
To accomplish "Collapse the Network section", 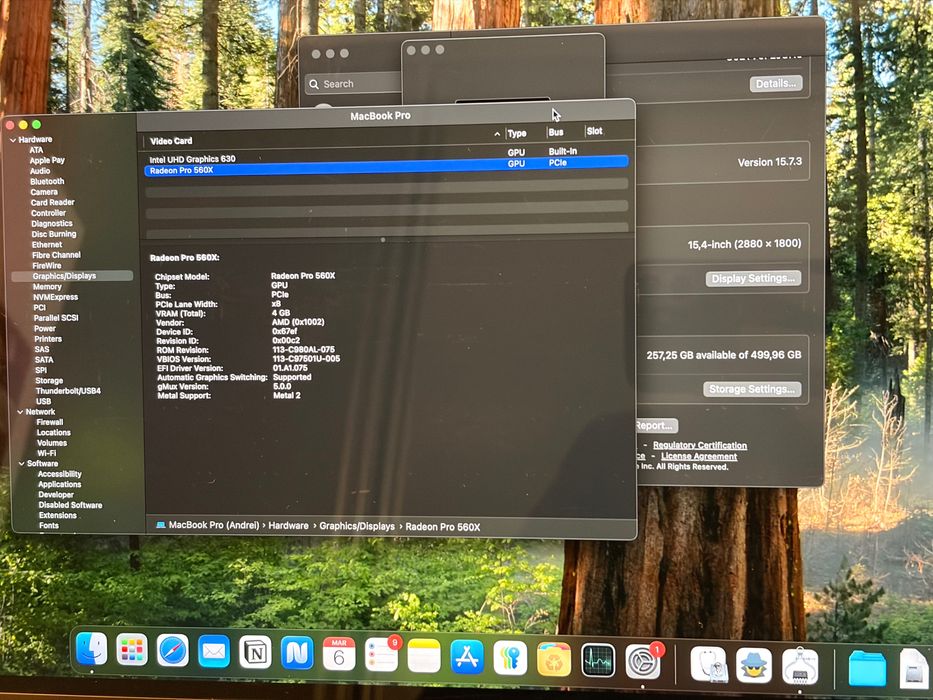I will click(x=20, y=412).
